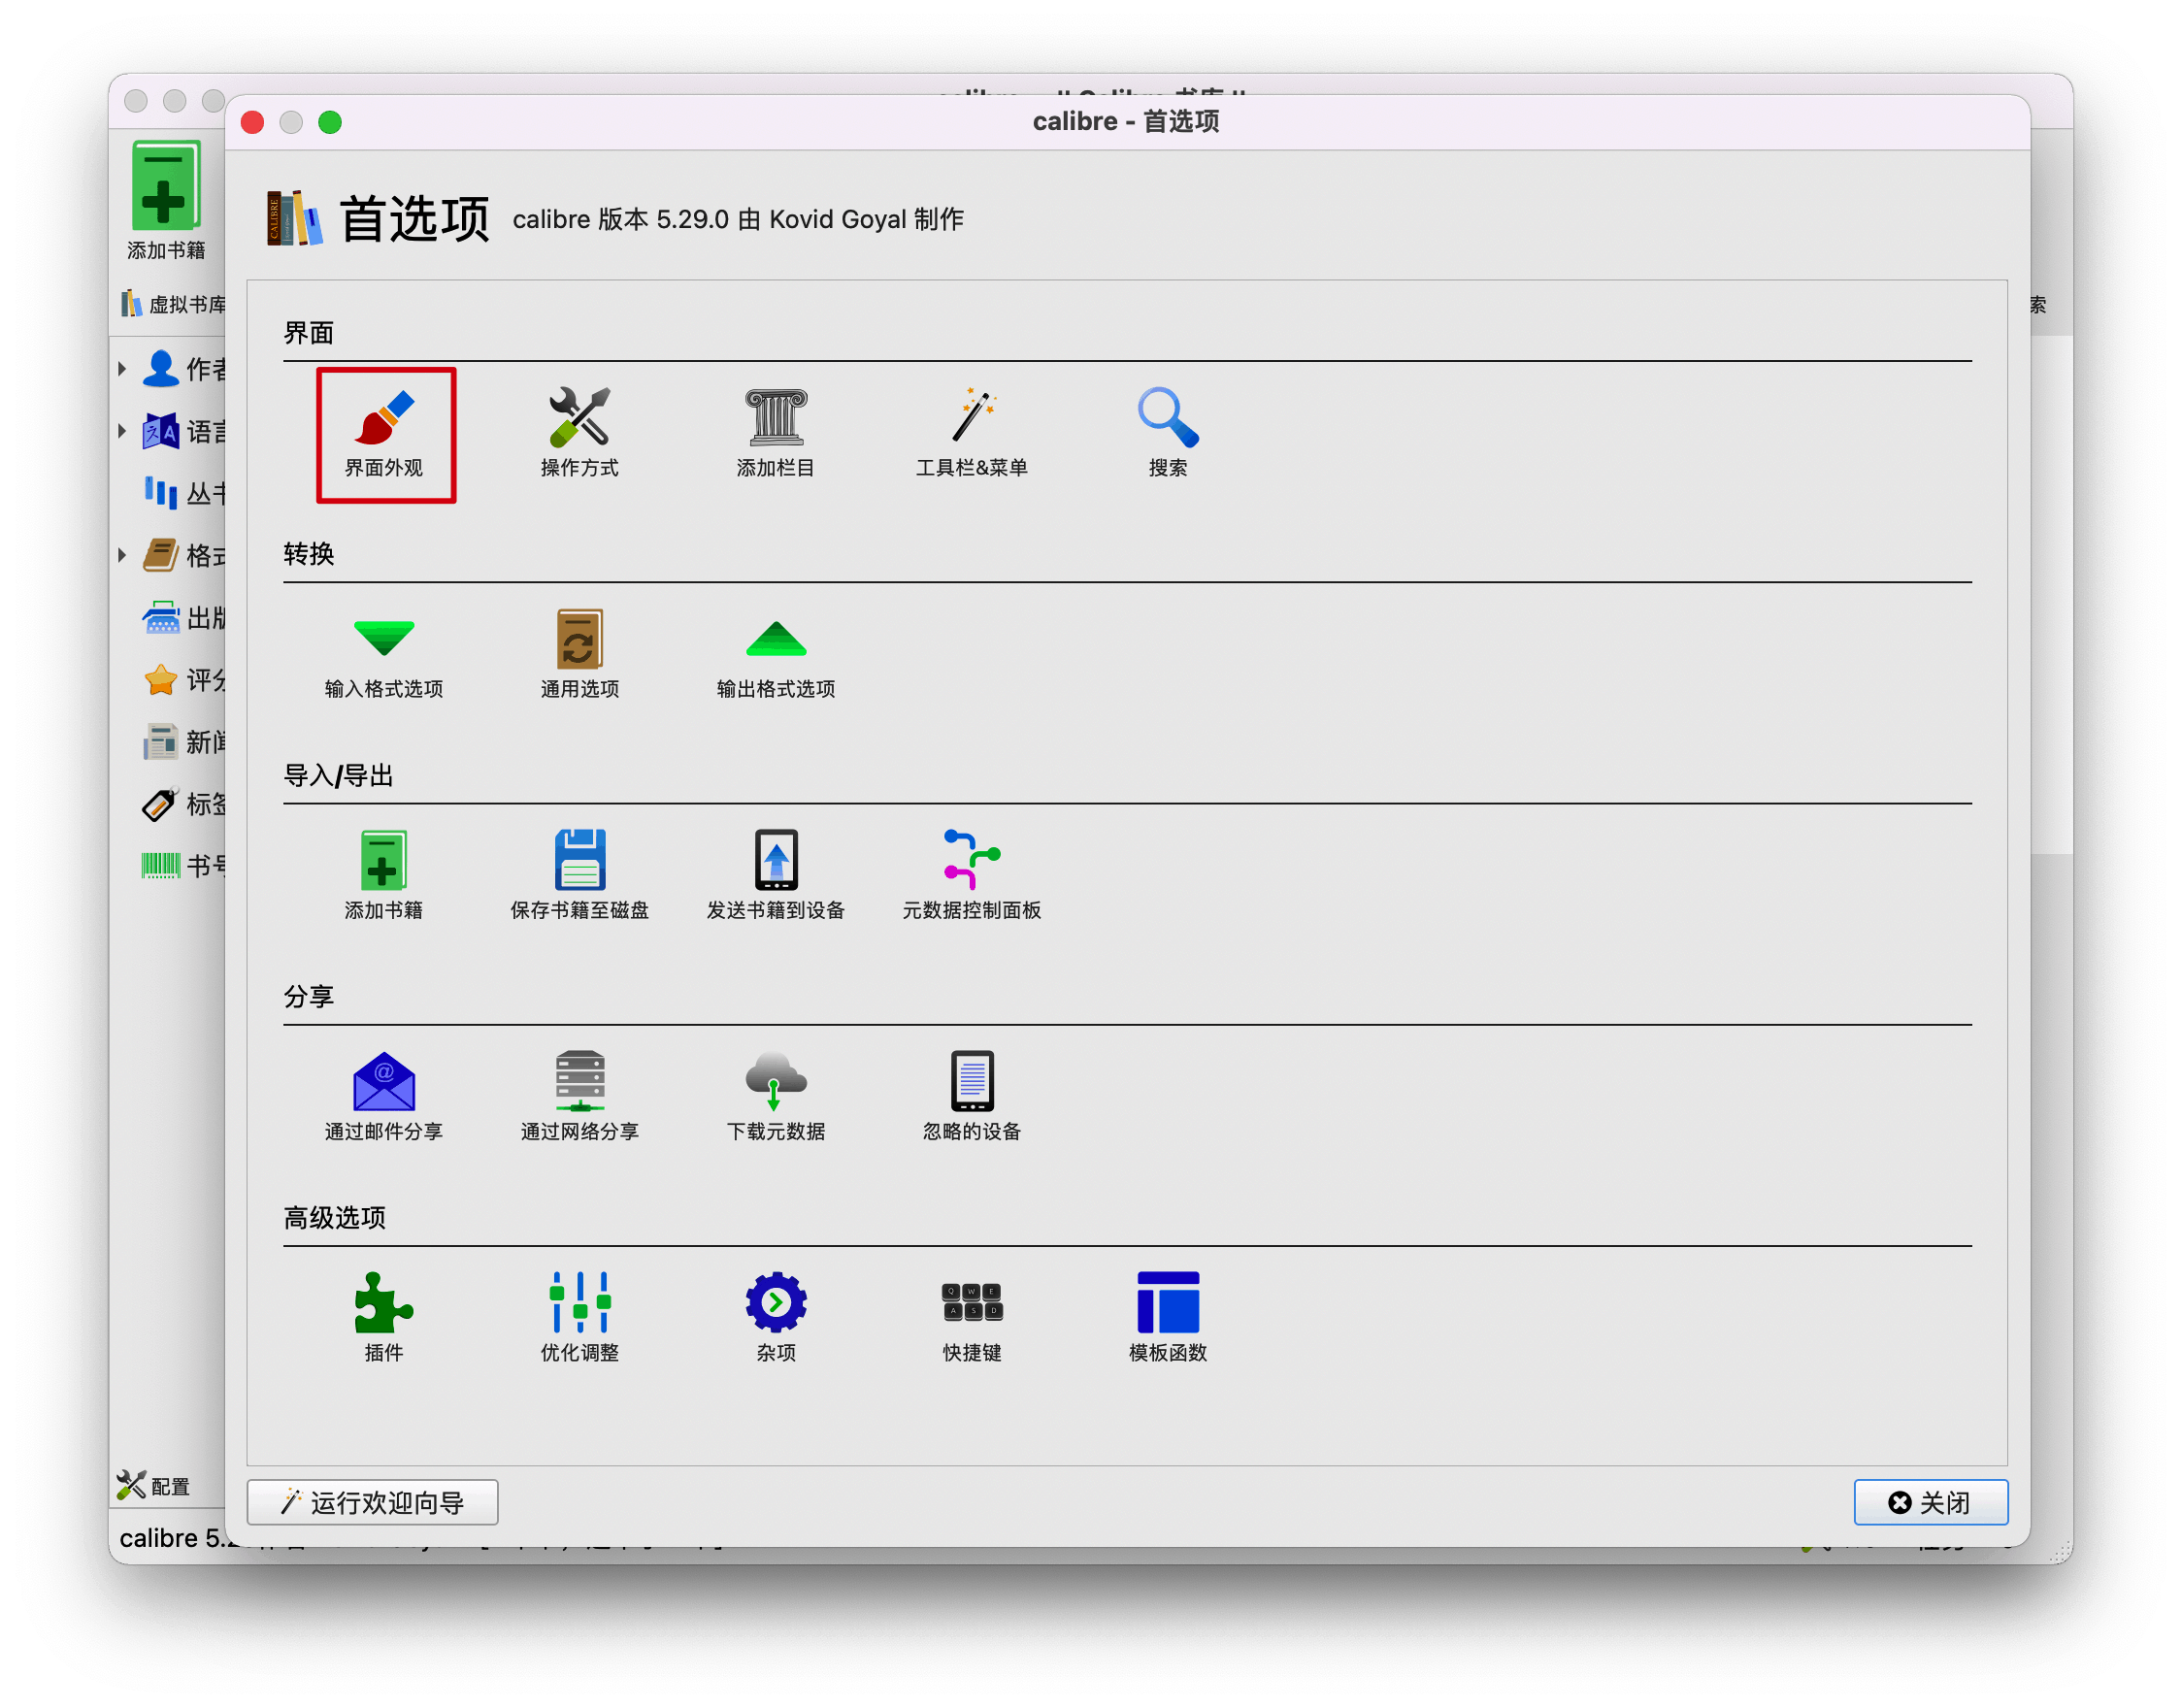The image size is (2182, 1708).
Task: Open 模板函数 settings
Action: click(1168, 1319)
